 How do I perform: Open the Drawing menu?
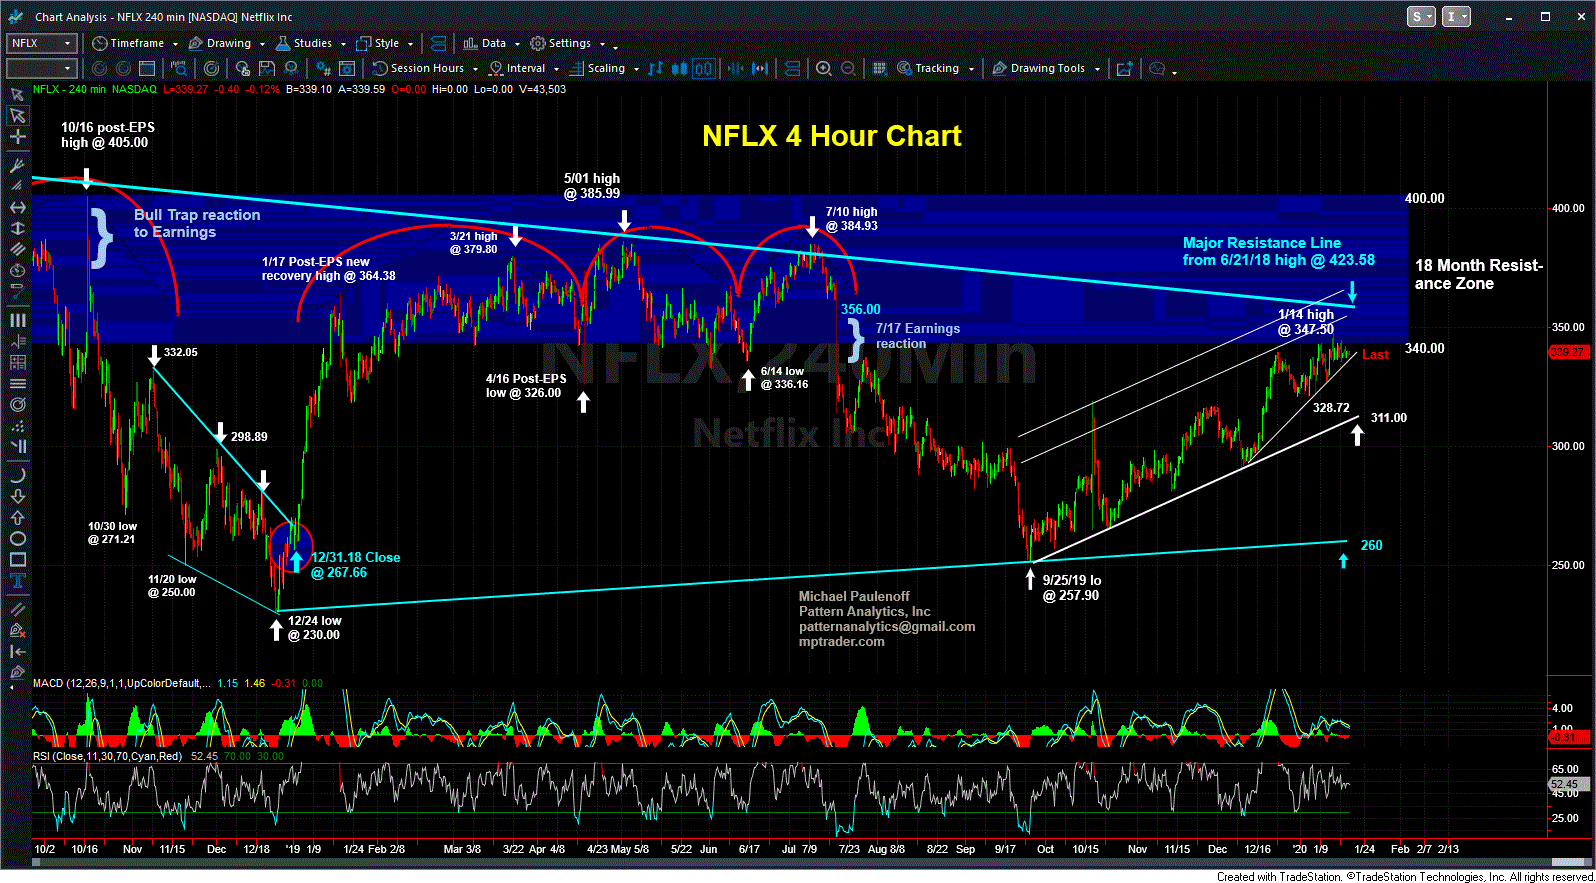coord(227,43)
